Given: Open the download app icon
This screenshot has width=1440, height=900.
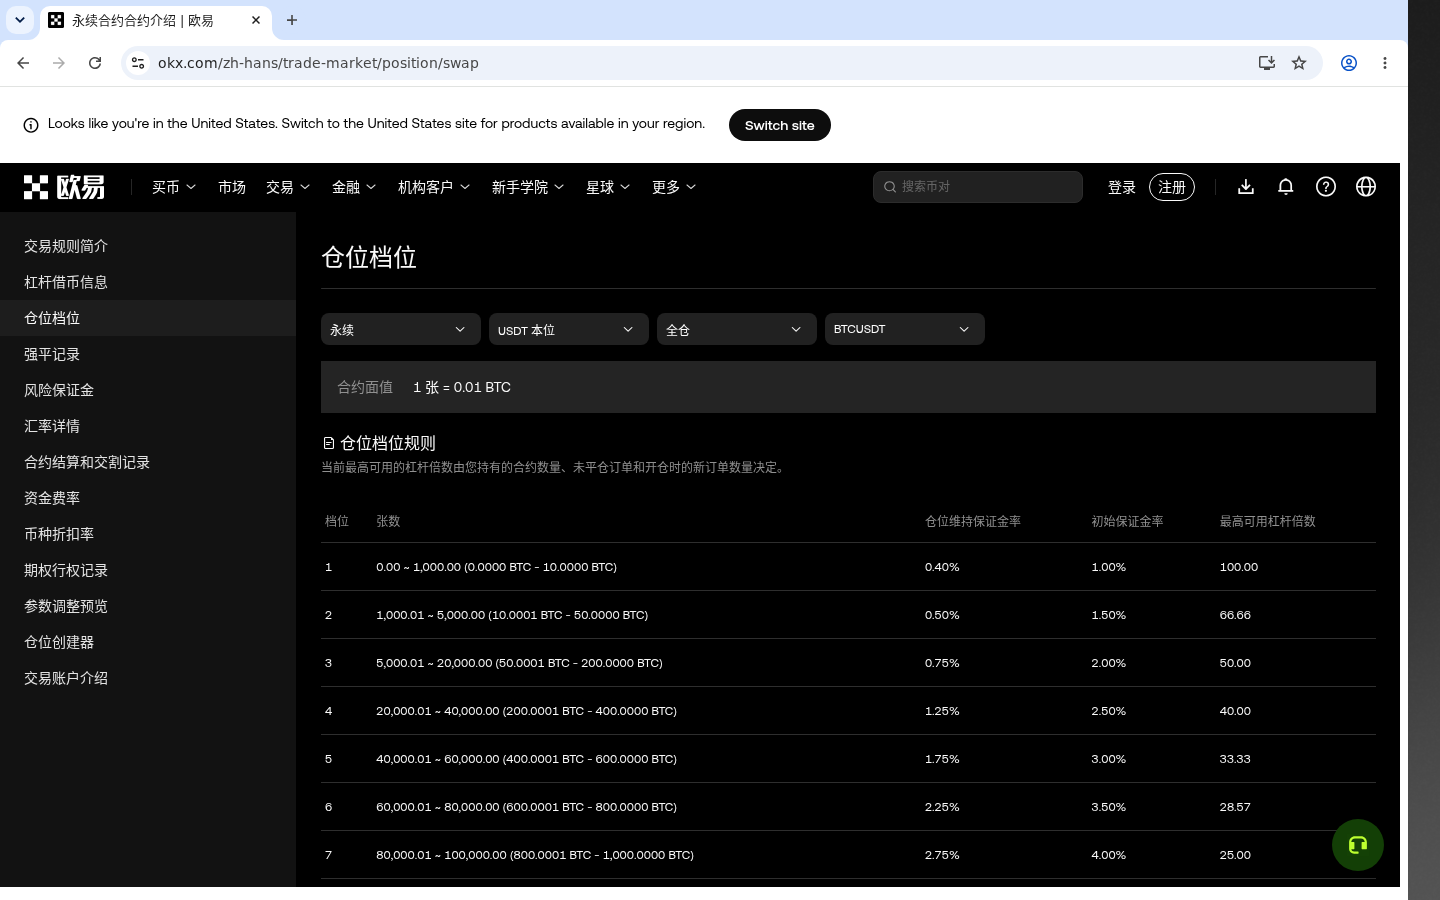Looking at the screenshot, I should point(1246,187).
